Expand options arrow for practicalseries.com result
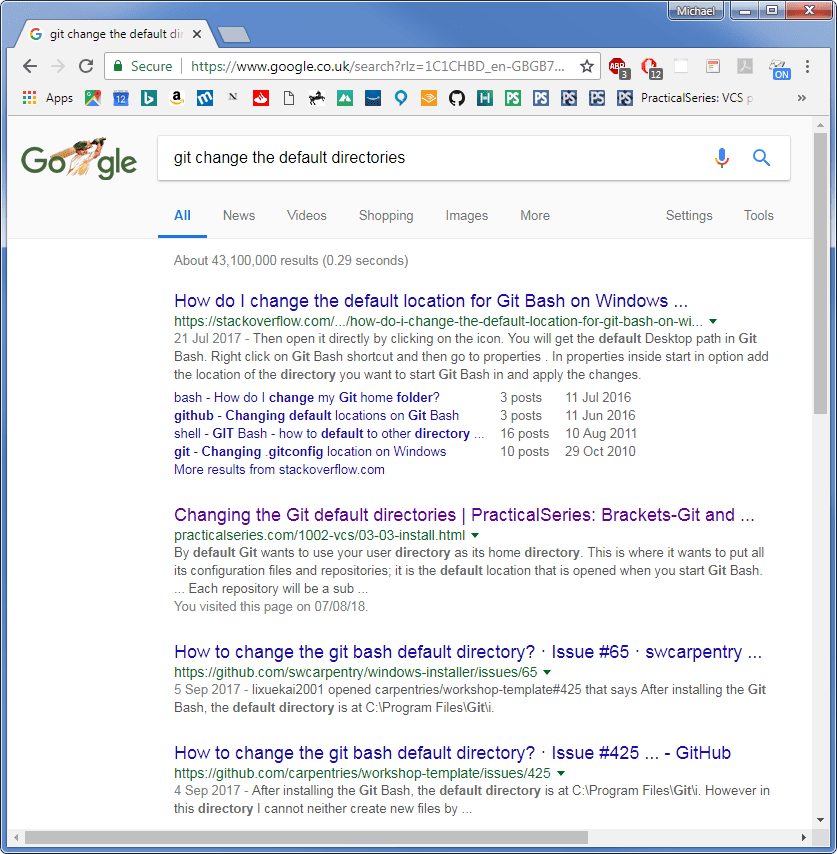The width and height of the screenshot is (837, 854). [x=475, y=535]
